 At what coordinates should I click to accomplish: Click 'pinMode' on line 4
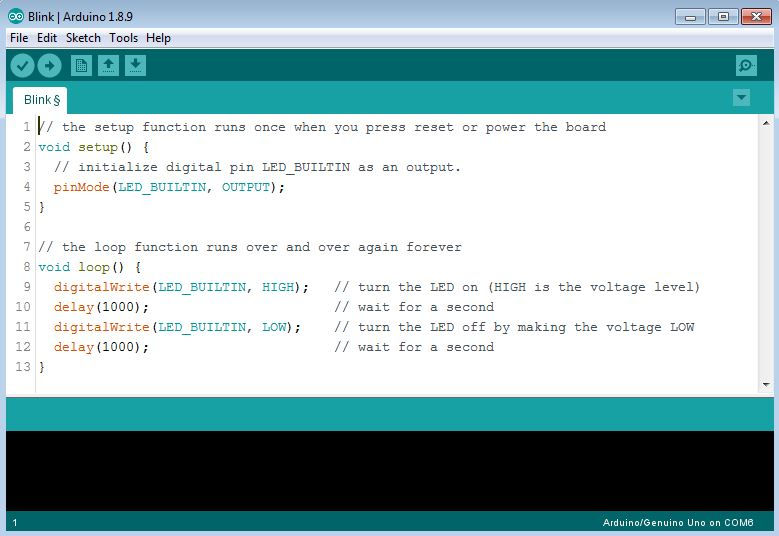point(81,187)
